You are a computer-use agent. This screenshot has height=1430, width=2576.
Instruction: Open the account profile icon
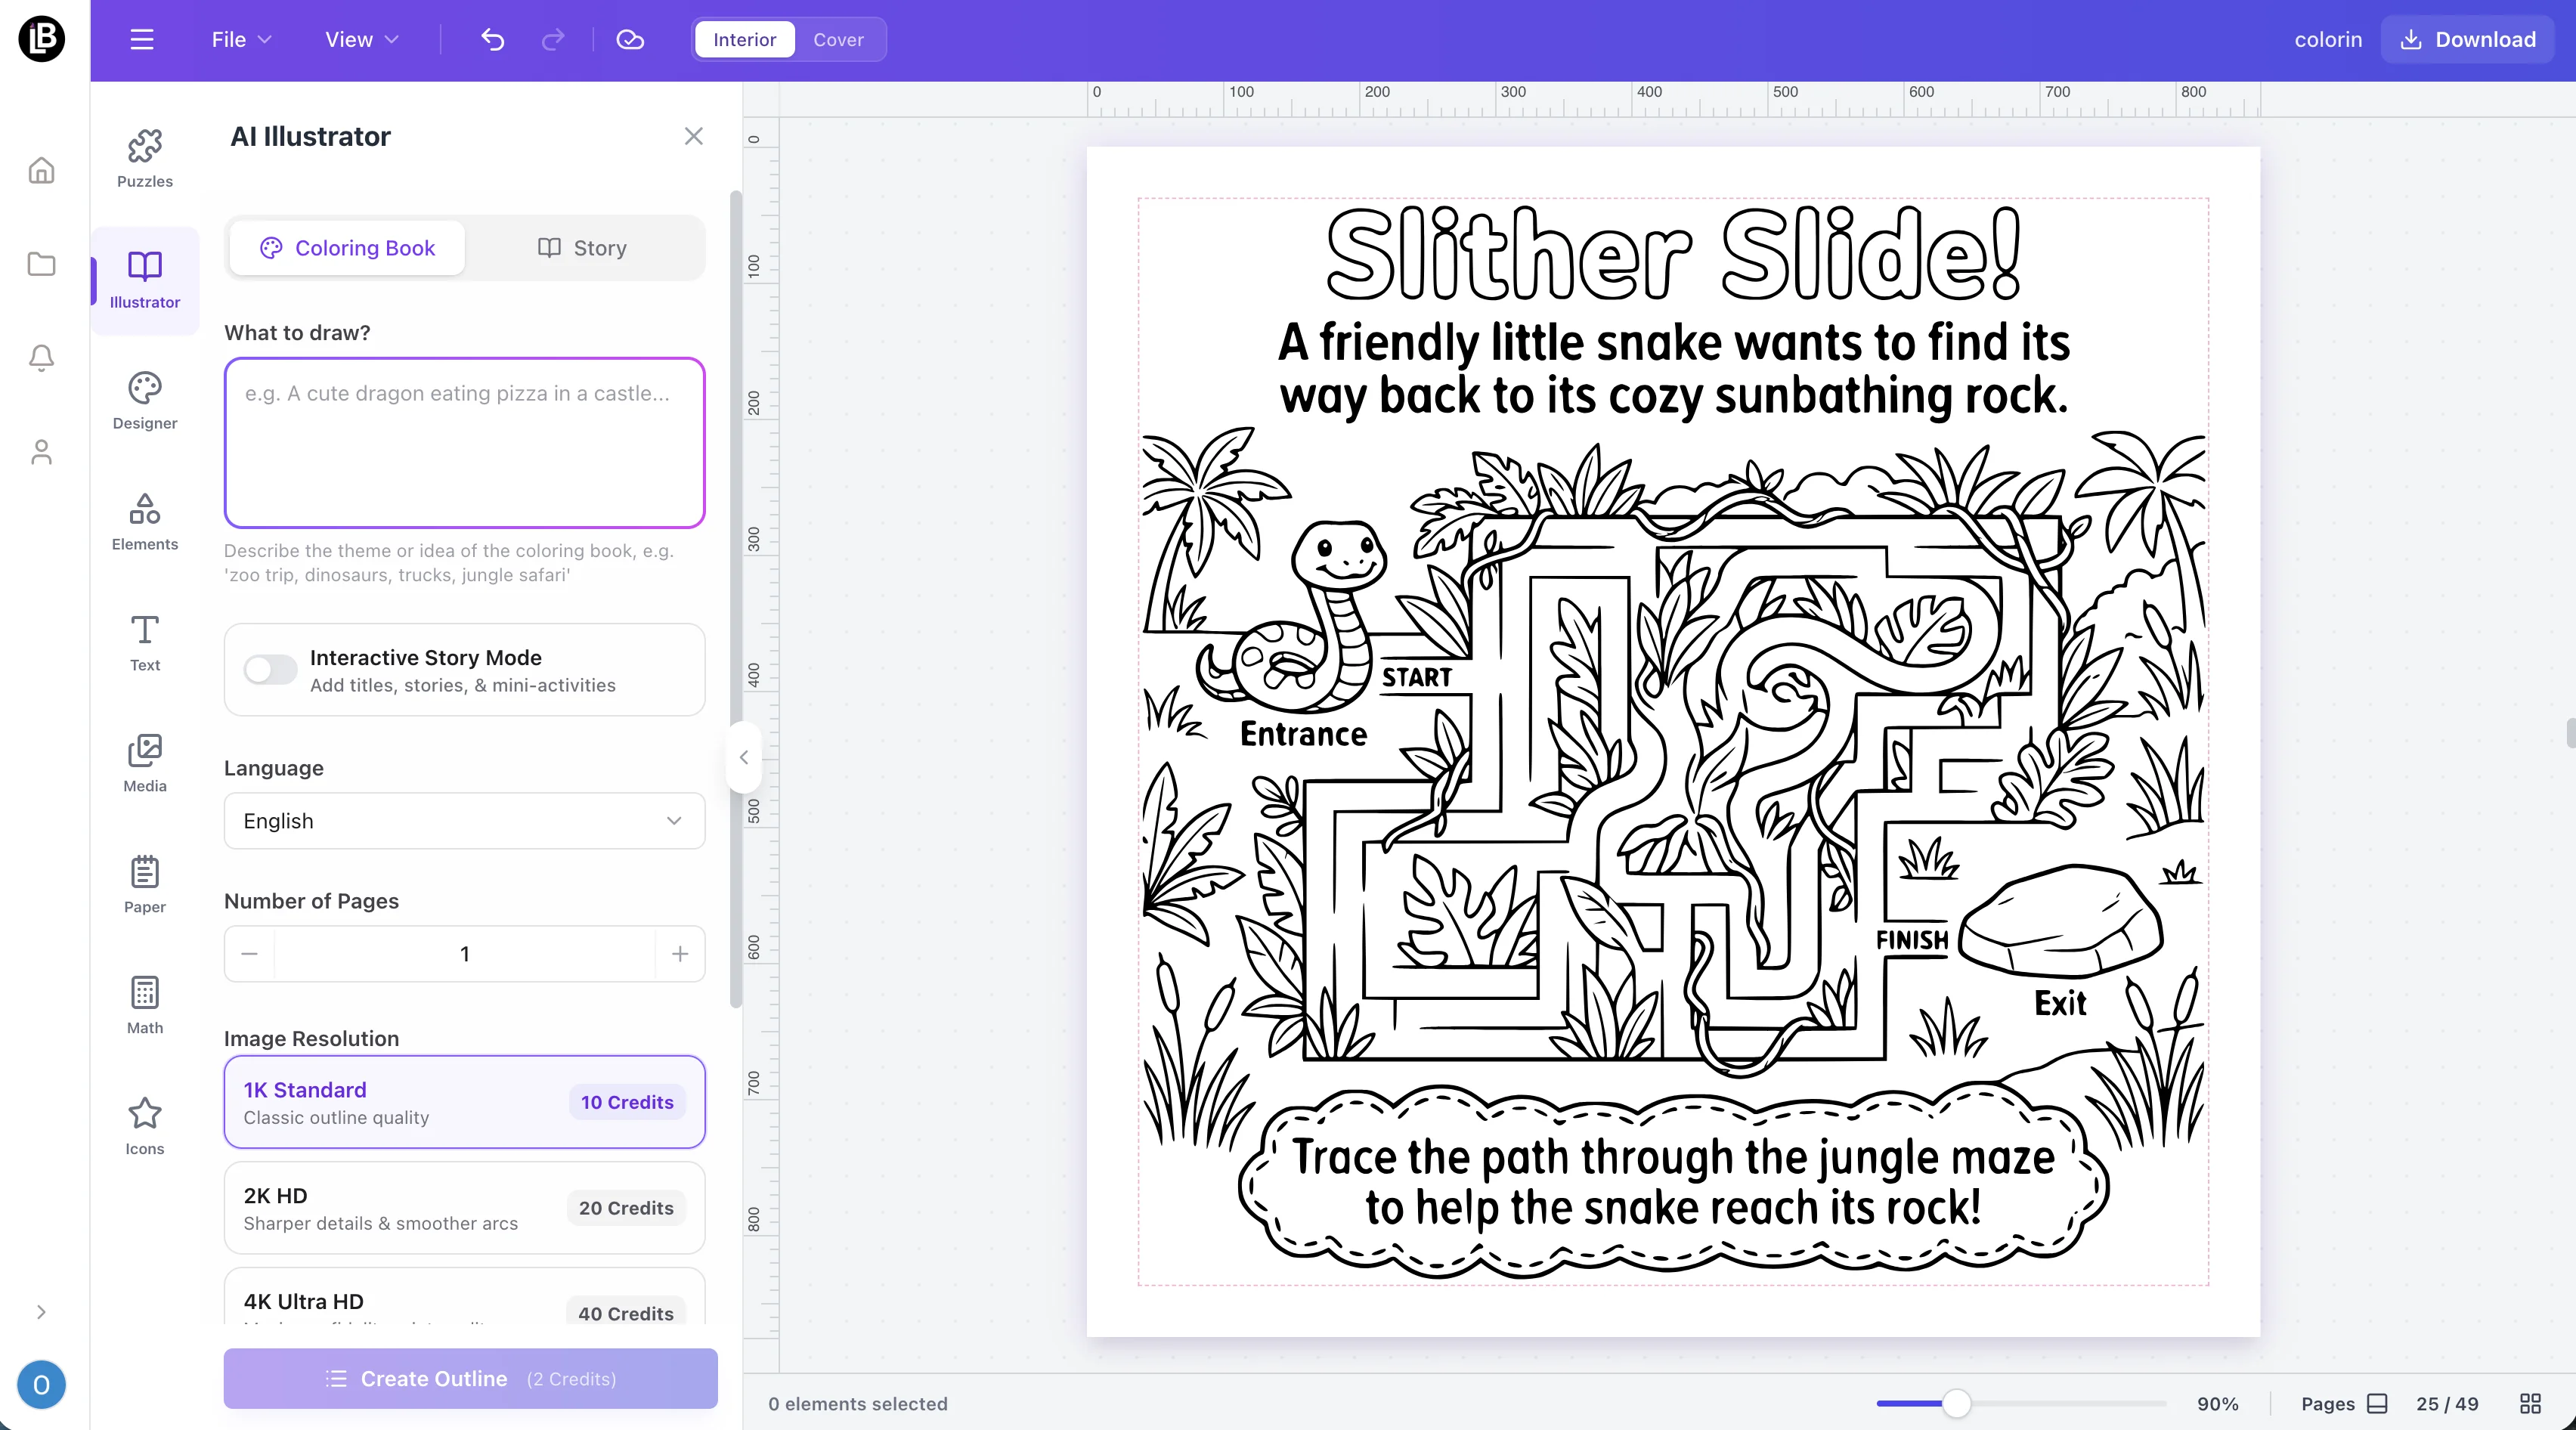(41, 452)
